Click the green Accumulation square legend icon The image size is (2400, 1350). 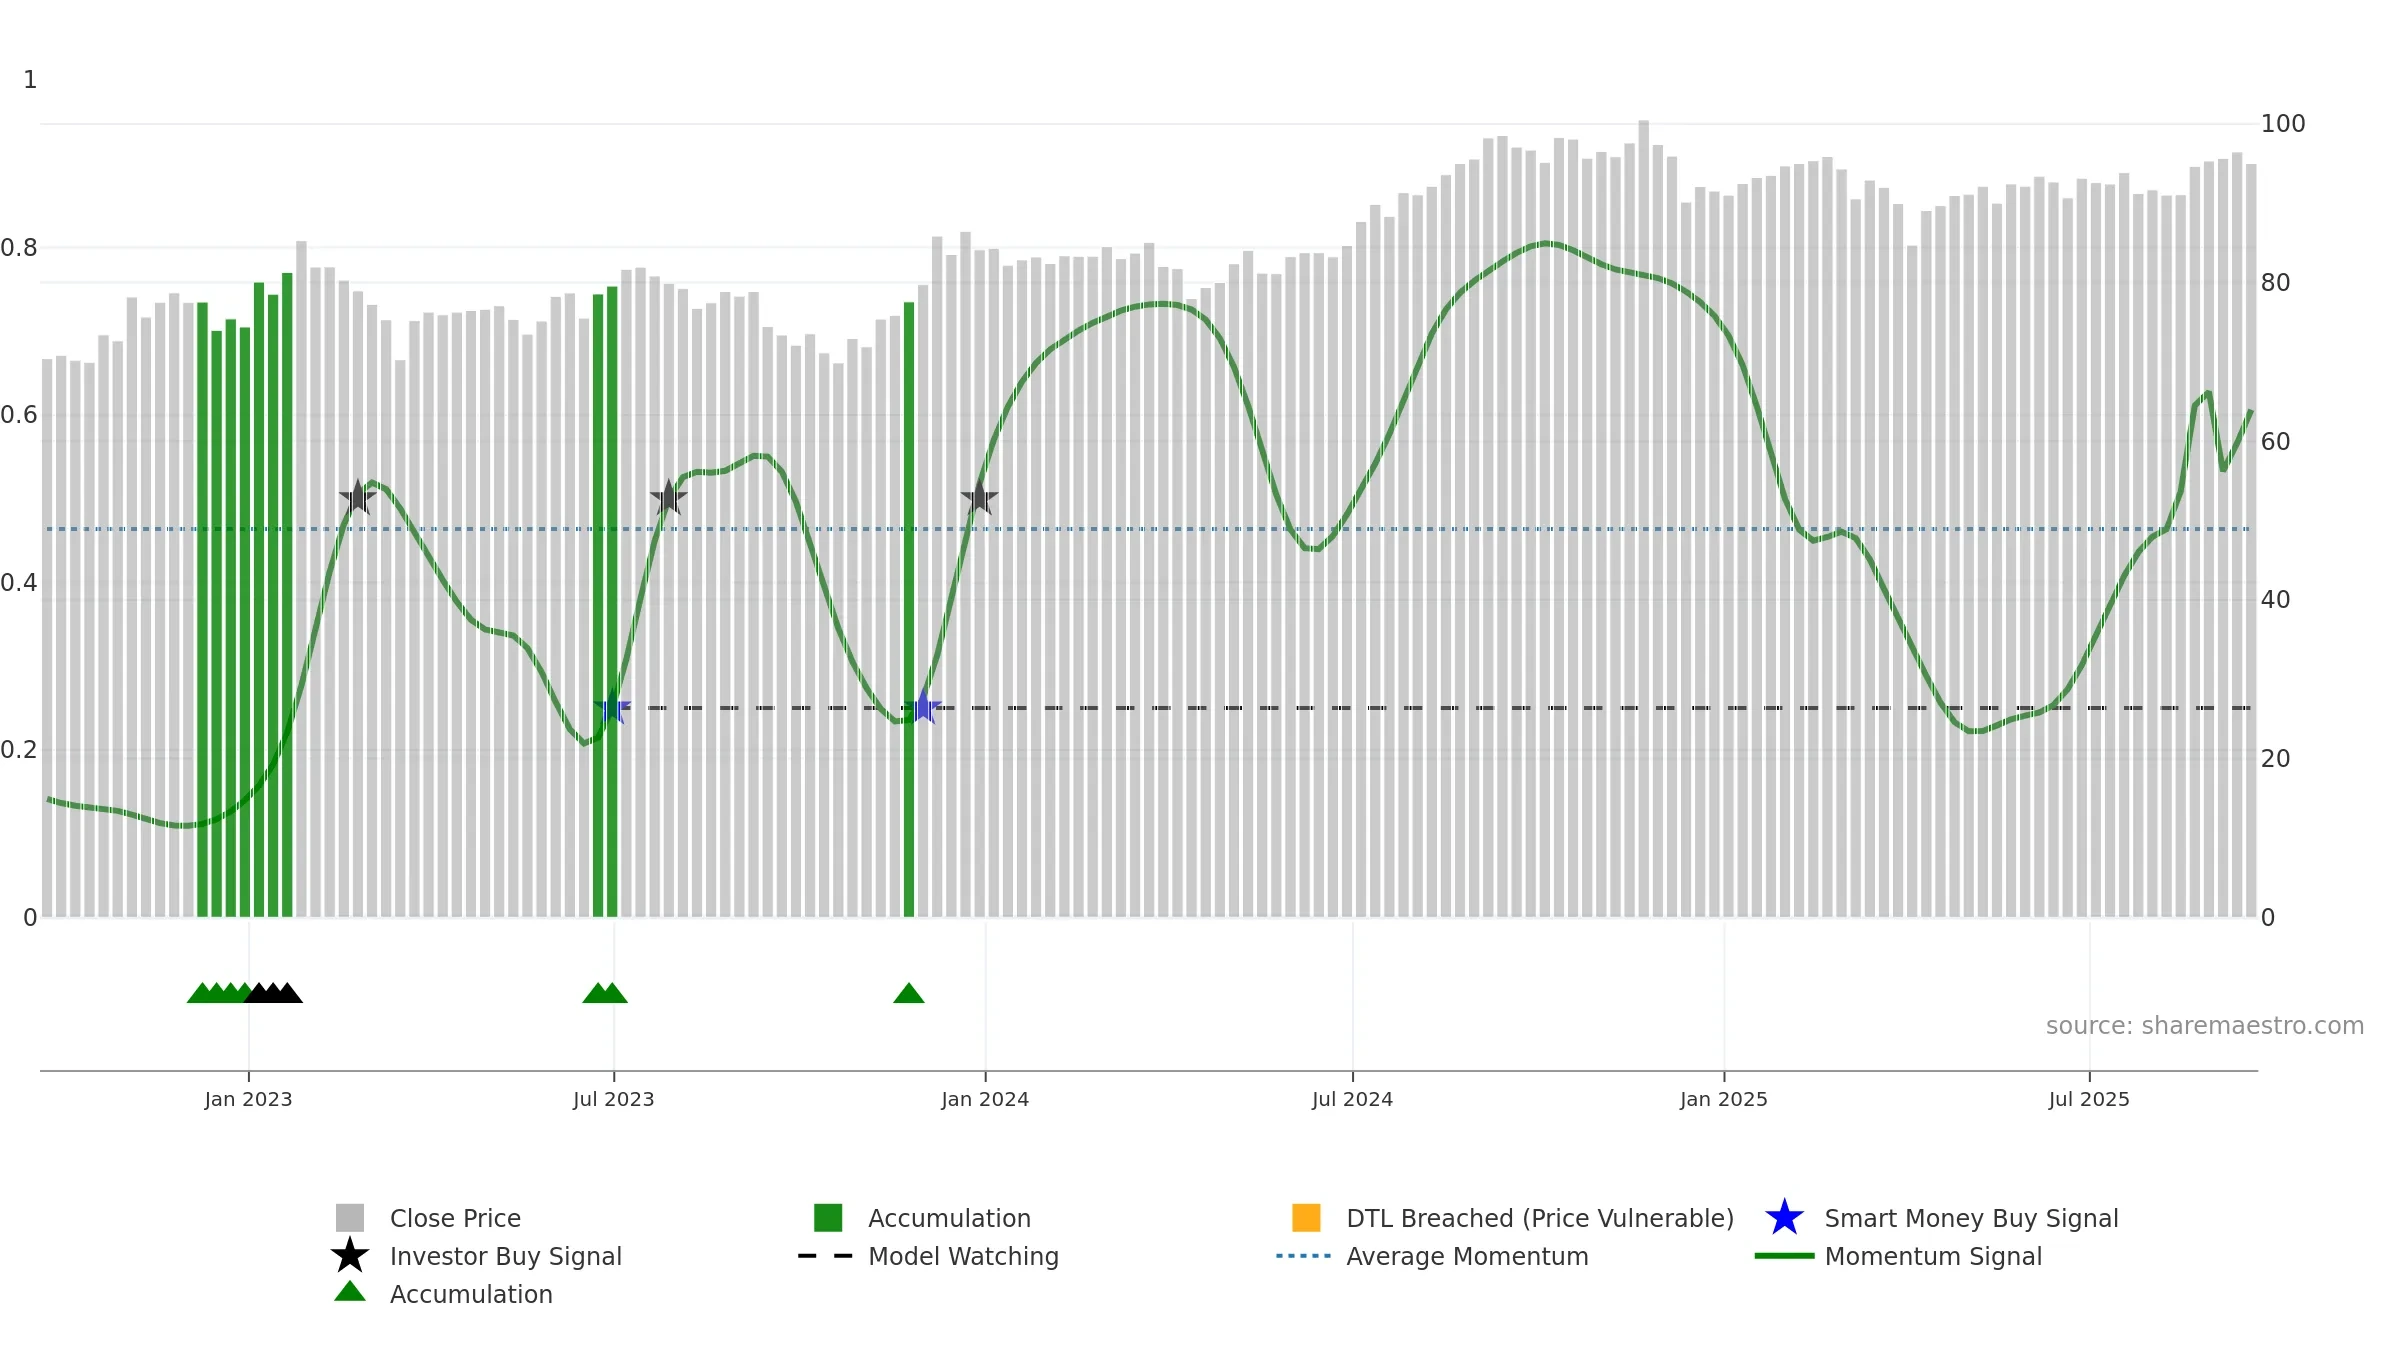(828, 1218)
